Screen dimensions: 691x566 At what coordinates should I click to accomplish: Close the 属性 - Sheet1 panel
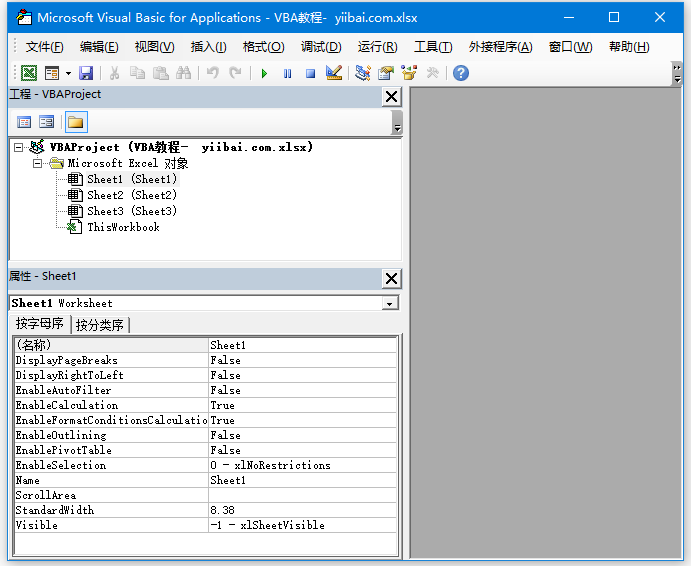pos(391,279)
